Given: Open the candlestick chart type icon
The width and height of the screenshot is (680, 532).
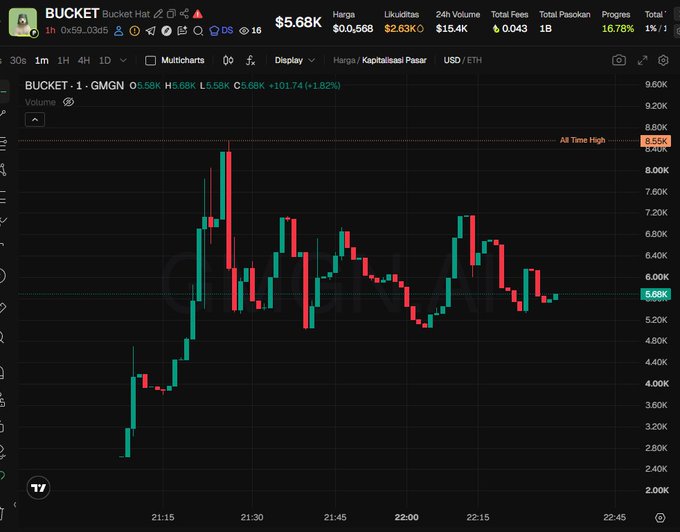Looking at the screenshot, I should (x=228, y=60).
